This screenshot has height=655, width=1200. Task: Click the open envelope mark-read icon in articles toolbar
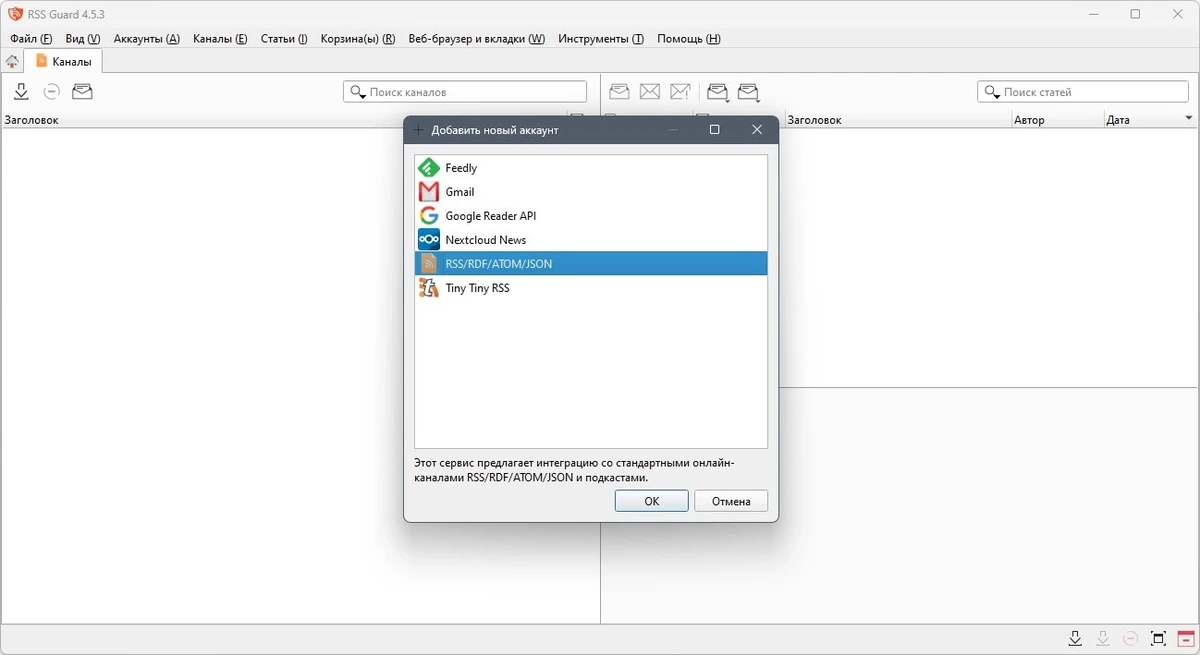point(620,92)
